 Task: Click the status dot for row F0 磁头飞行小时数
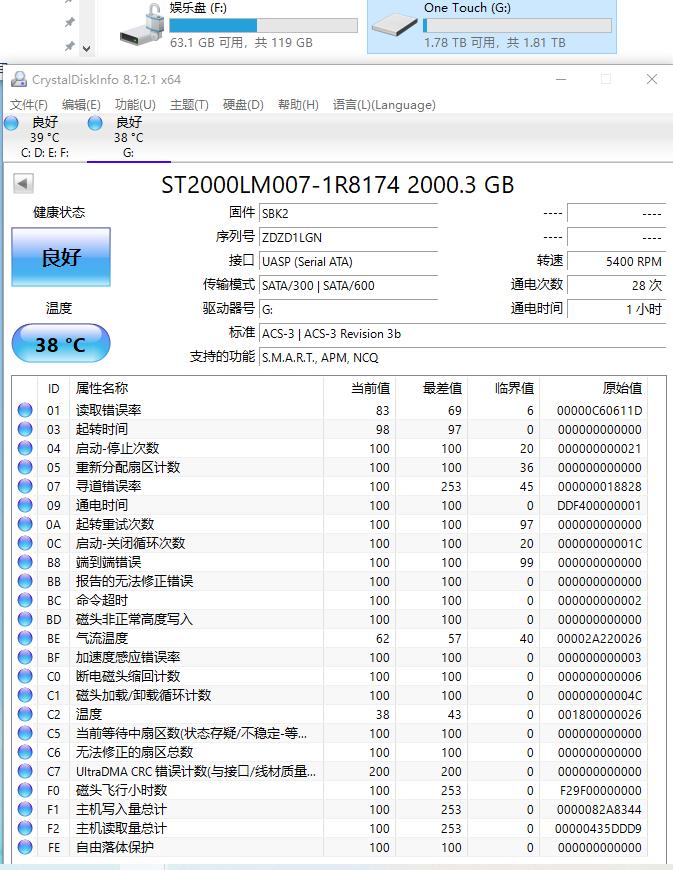point(25,790)
